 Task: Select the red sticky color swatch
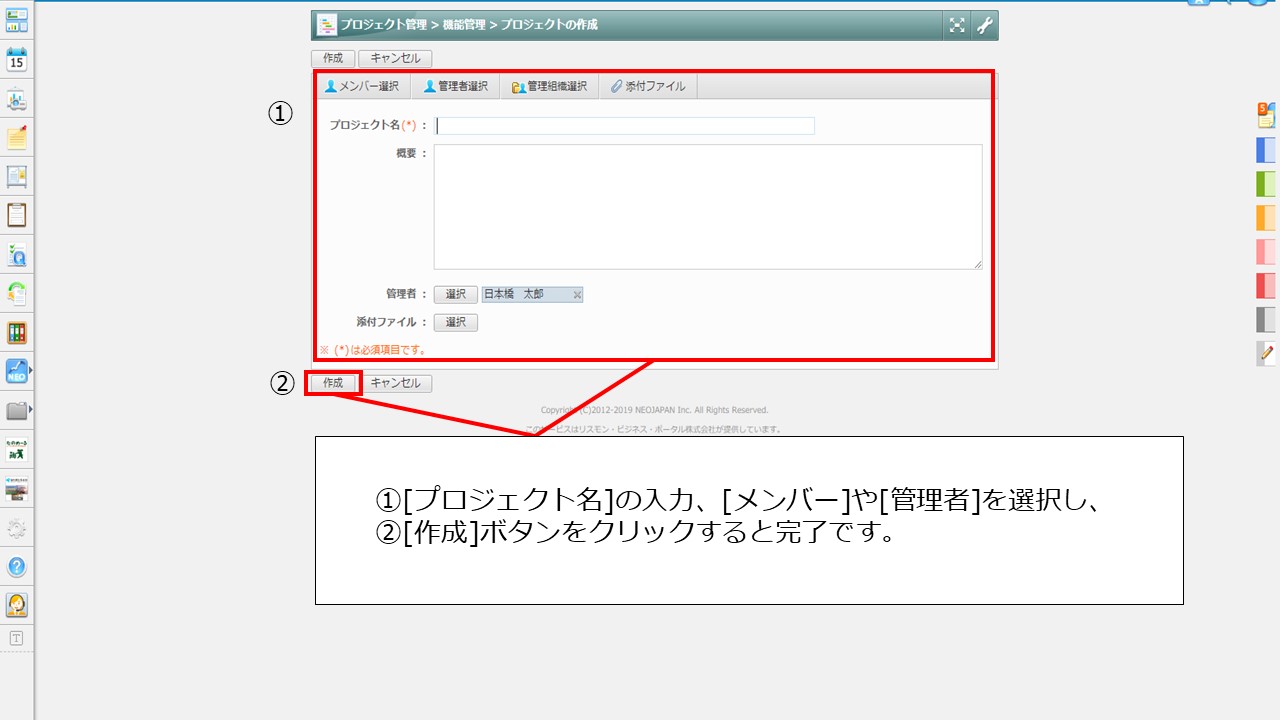point(1266,286)
